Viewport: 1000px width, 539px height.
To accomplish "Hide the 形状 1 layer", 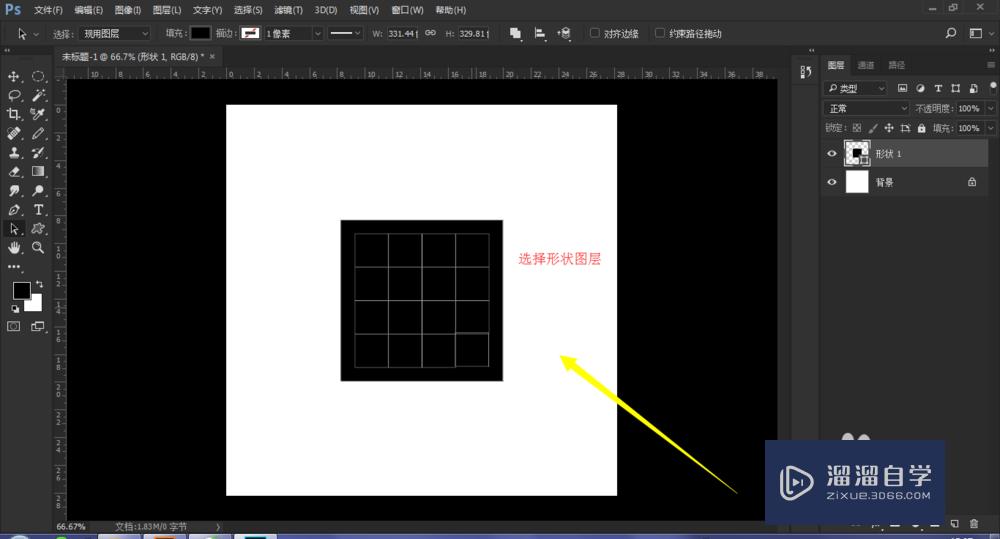I will click(x=832, y=154).
